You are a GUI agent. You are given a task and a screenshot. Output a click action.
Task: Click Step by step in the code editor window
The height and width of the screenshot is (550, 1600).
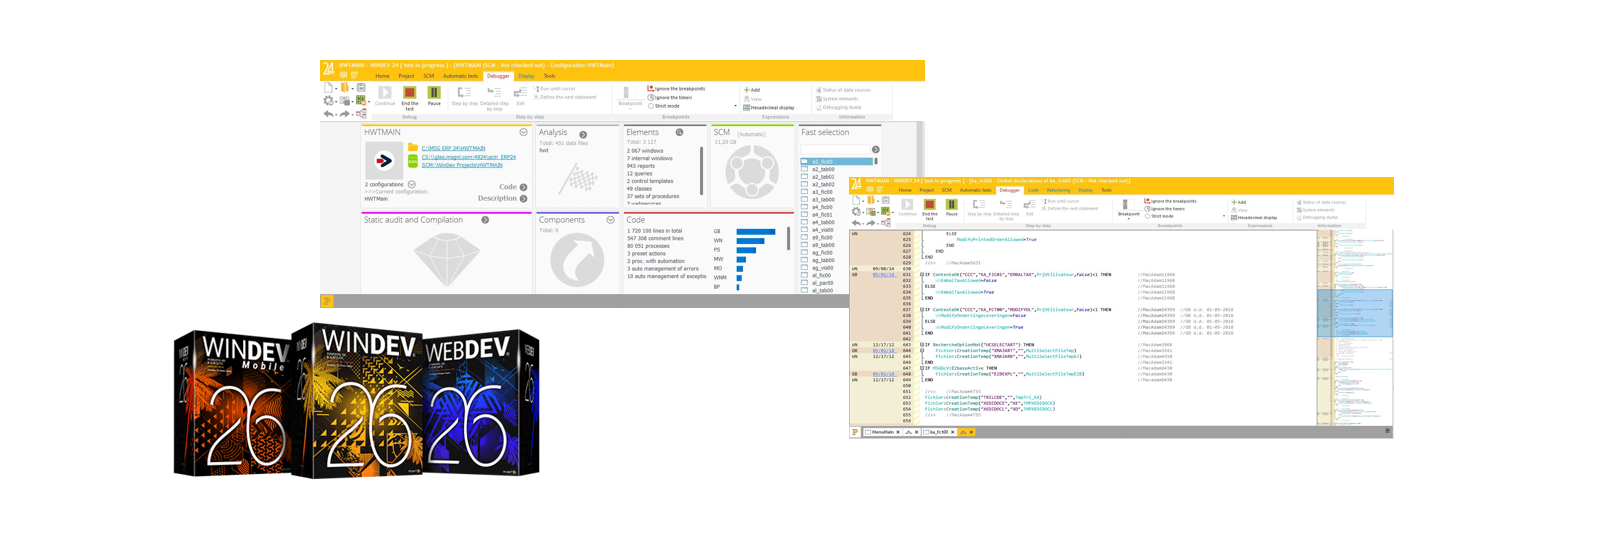point(979,208)
